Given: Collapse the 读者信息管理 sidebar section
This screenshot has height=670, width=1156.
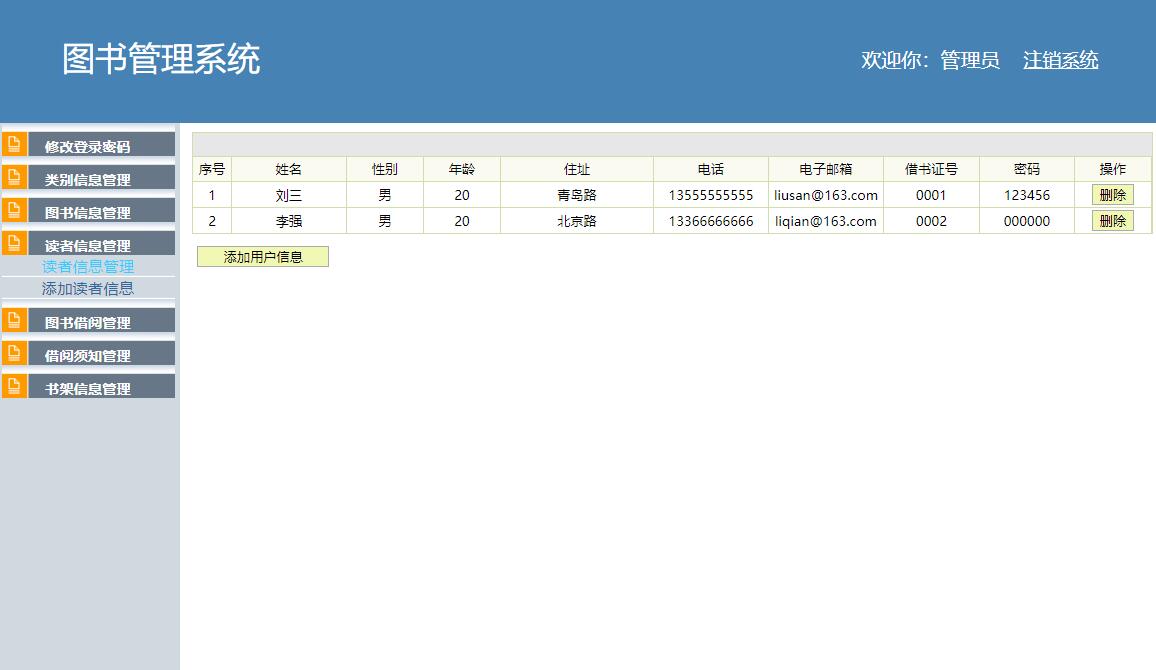Looking at the screenshot, I should [88, 243].
